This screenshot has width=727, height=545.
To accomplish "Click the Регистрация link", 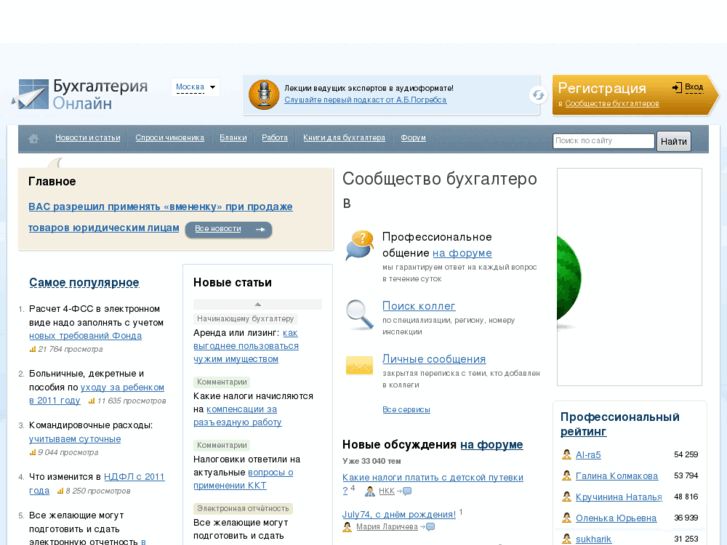I will coord(602,88).
